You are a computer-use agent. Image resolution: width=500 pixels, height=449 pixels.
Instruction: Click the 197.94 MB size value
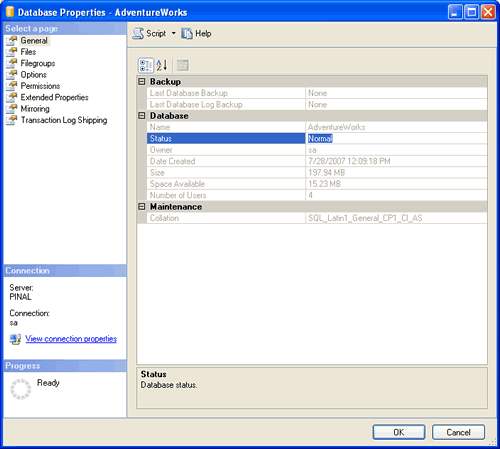[x=326, y=172]
